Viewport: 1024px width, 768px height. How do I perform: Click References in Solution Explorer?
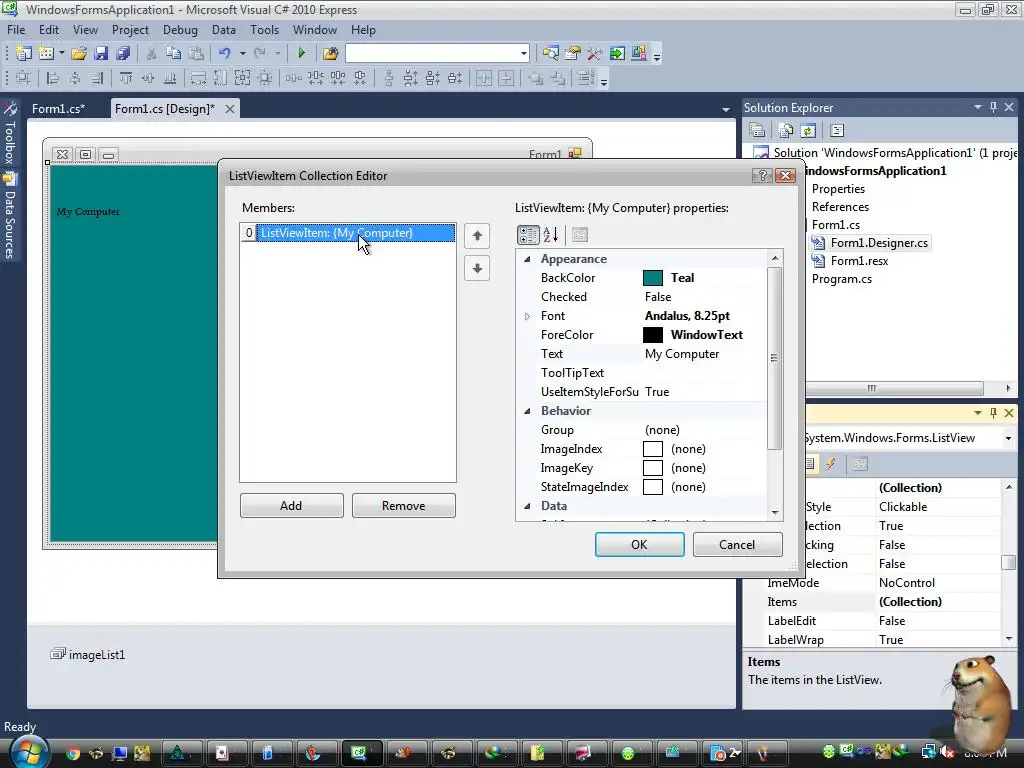(x=840, y=207)
